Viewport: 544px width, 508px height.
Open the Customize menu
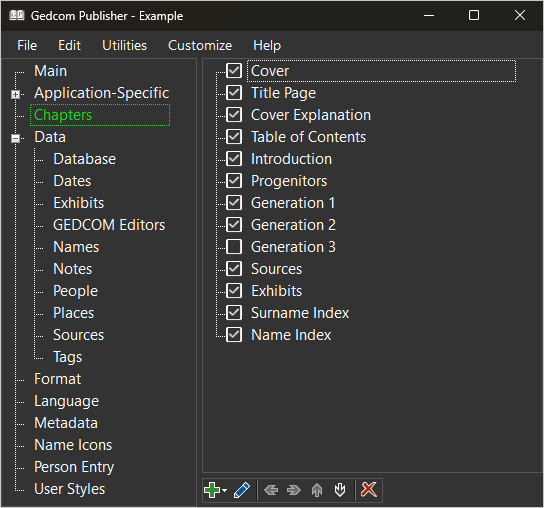tap(200, 45)
